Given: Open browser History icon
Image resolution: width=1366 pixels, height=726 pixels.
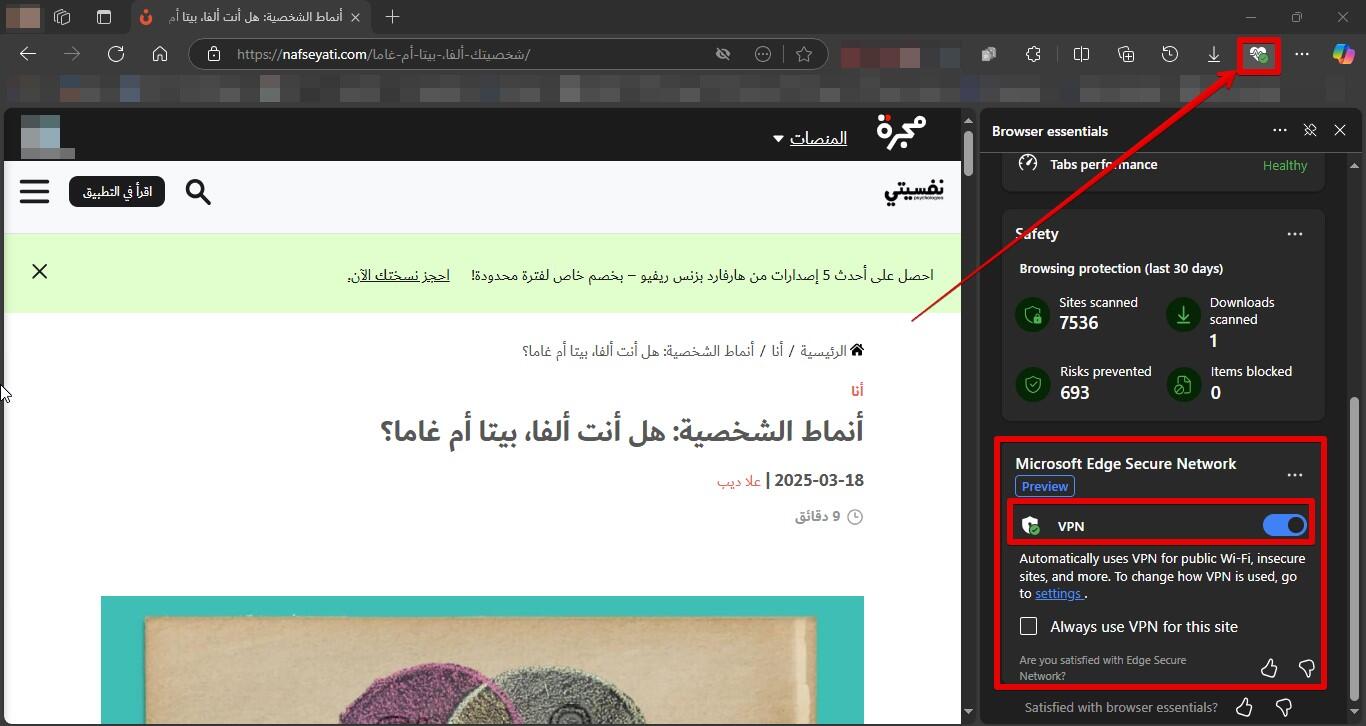Looking at the screenshot, I should point(1169,55).
